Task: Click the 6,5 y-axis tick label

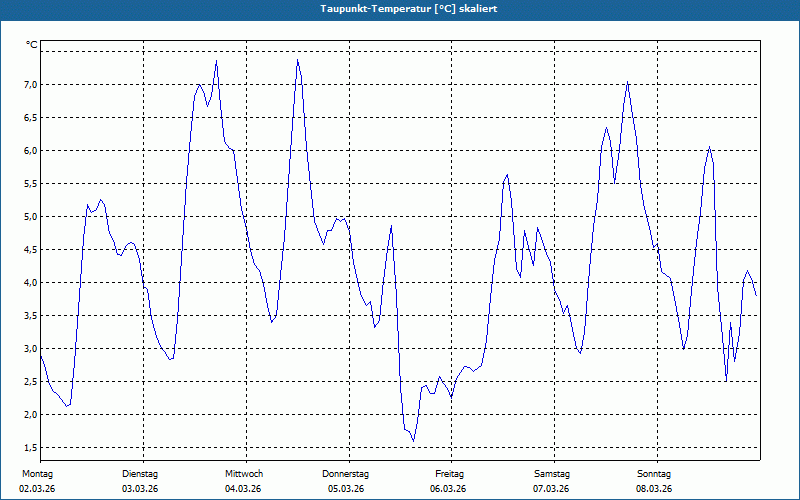Action: click(x=32, y=118)
